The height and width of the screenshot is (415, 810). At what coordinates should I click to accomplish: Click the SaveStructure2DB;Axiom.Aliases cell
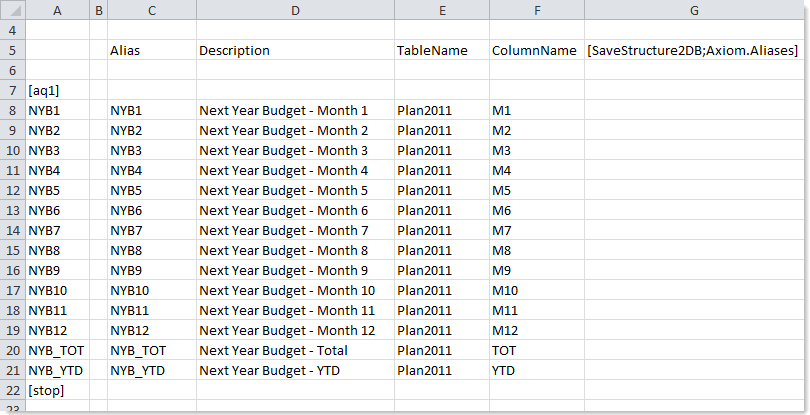point(693,50)
